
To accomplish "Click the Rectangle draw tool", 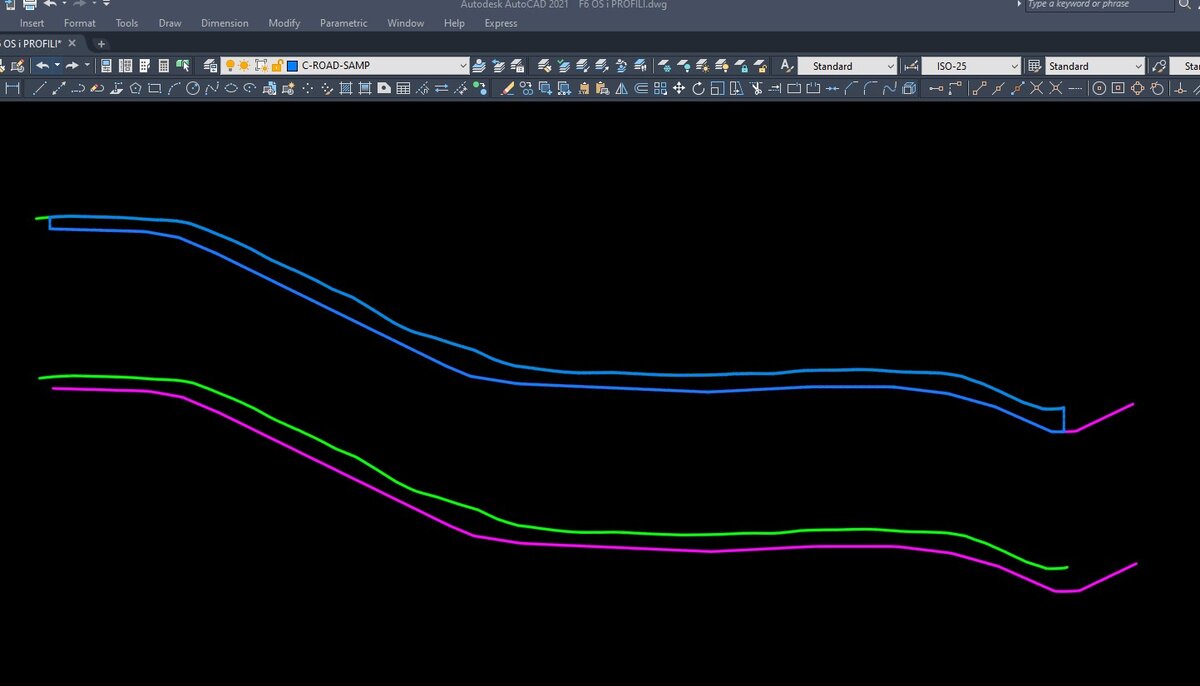I will pos(154,89).
